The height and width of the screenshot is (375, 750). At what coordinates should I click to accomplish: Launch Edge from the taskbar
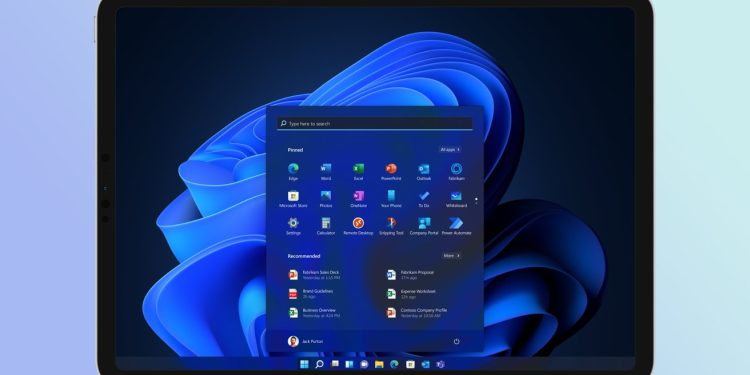point(395,364)
